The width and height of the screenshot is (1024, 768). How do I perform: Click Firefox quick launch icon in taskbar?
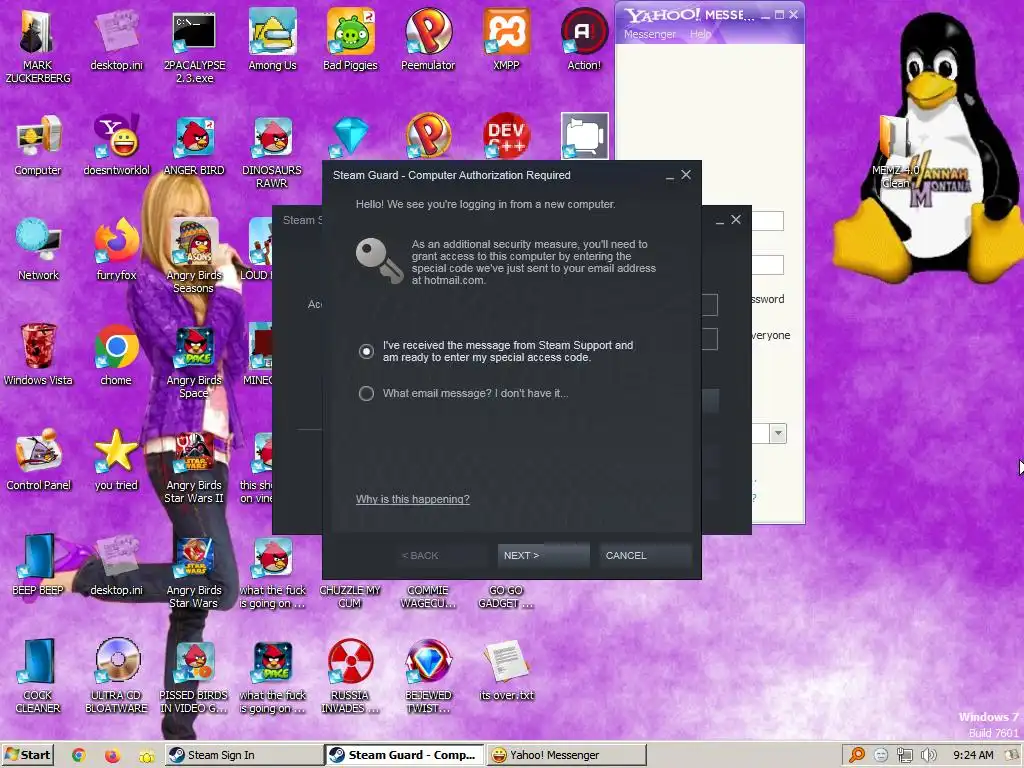(112, 755)
